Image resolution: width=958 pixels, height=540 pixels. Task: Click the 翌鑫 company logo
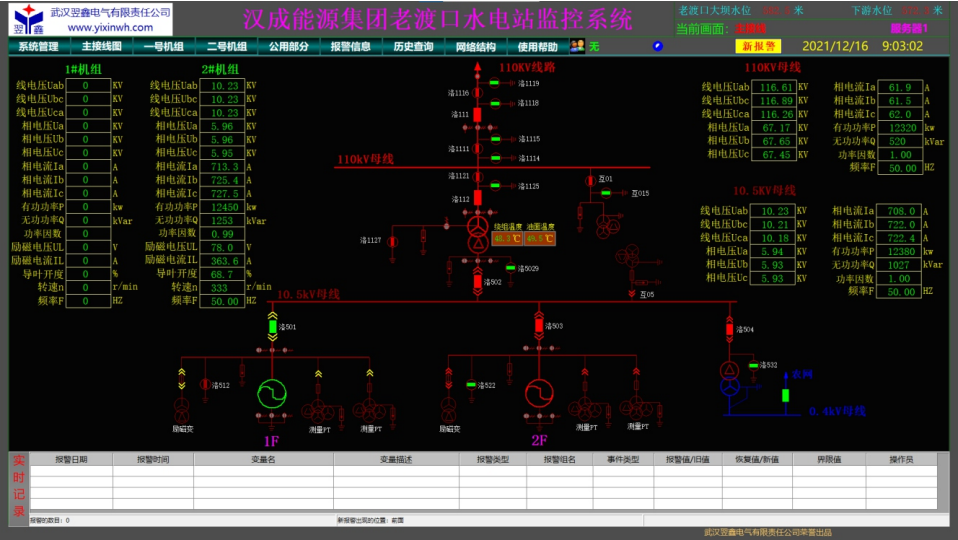pyautogui.click(x=28, y=19)
